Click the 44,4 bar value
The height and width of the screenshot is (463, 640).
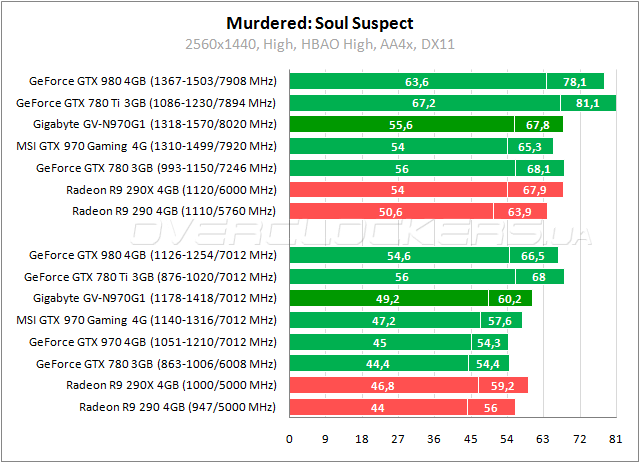[378, 364]
